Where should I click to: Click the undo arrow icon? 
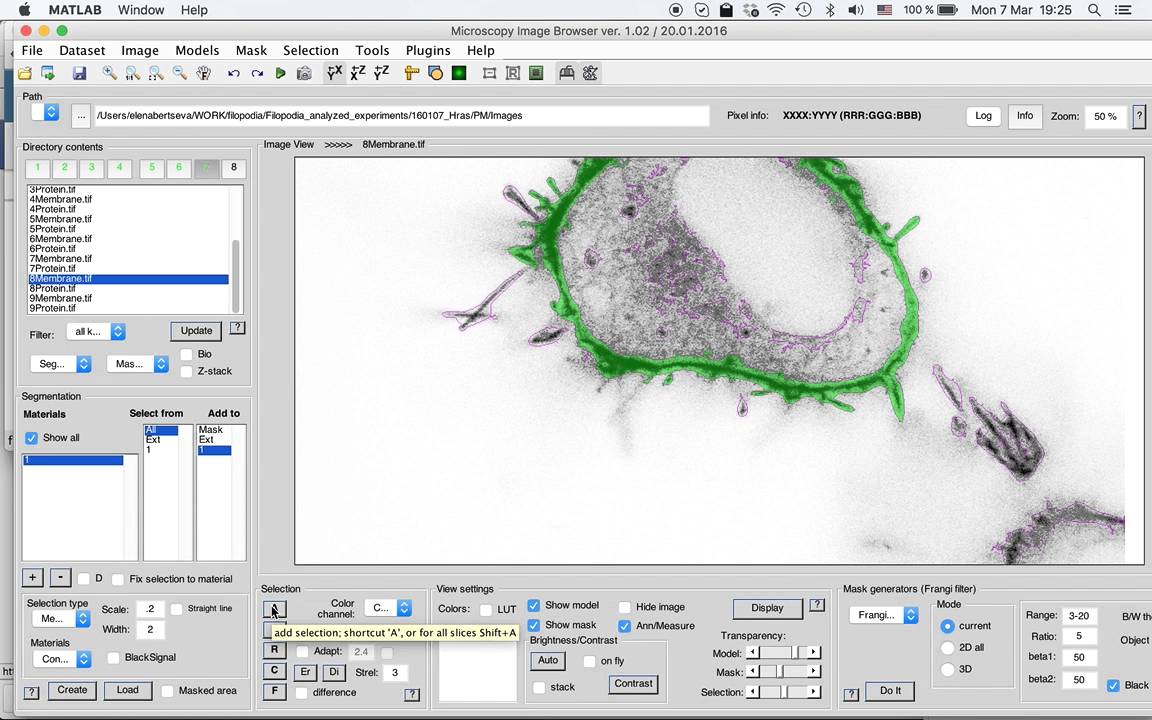point(234,73)
